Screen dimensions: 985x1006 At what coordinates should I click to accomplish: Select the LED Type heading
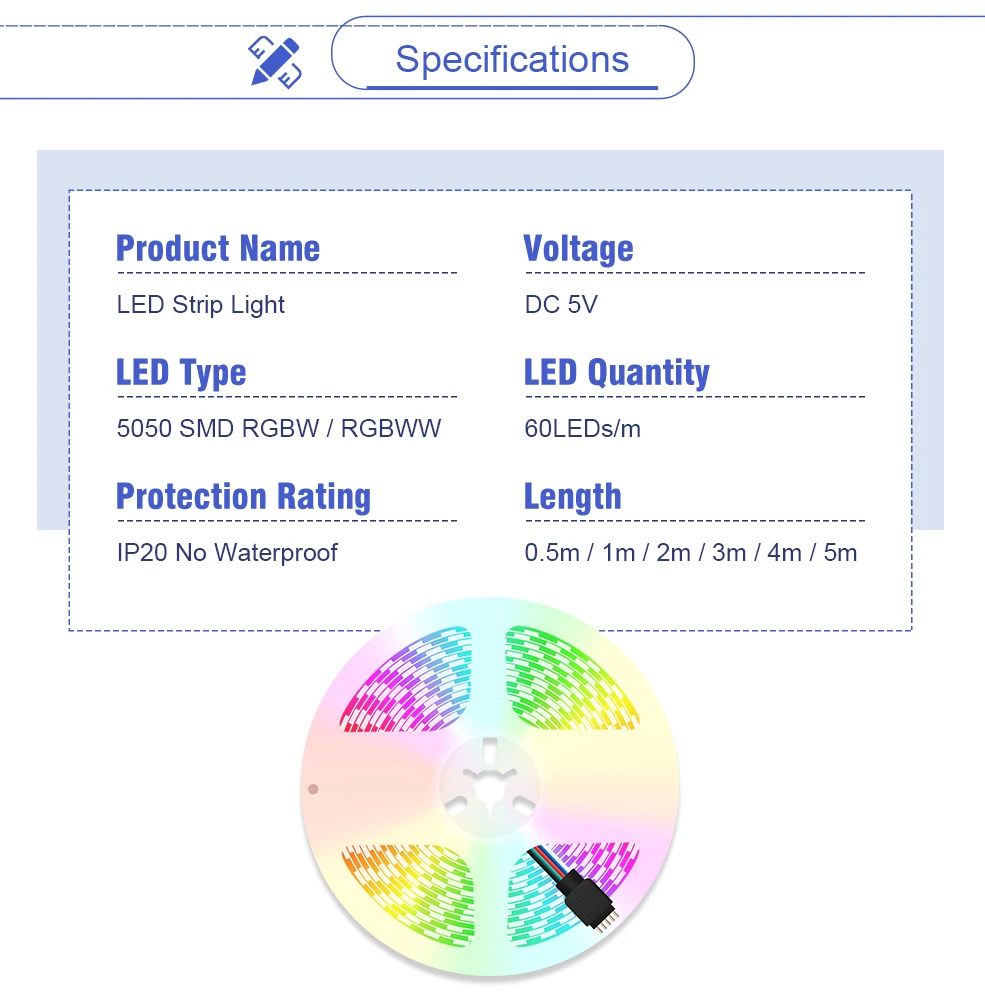[x=181, y=372]
